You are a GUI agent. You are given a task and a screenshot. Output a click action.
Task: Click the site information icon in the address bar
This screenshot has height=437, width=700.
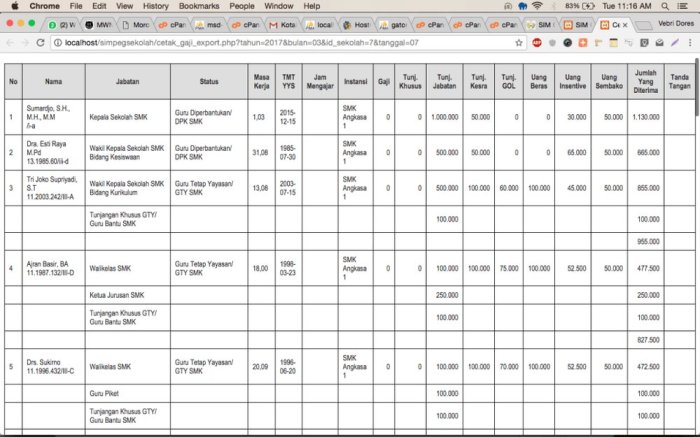[58, 43]
